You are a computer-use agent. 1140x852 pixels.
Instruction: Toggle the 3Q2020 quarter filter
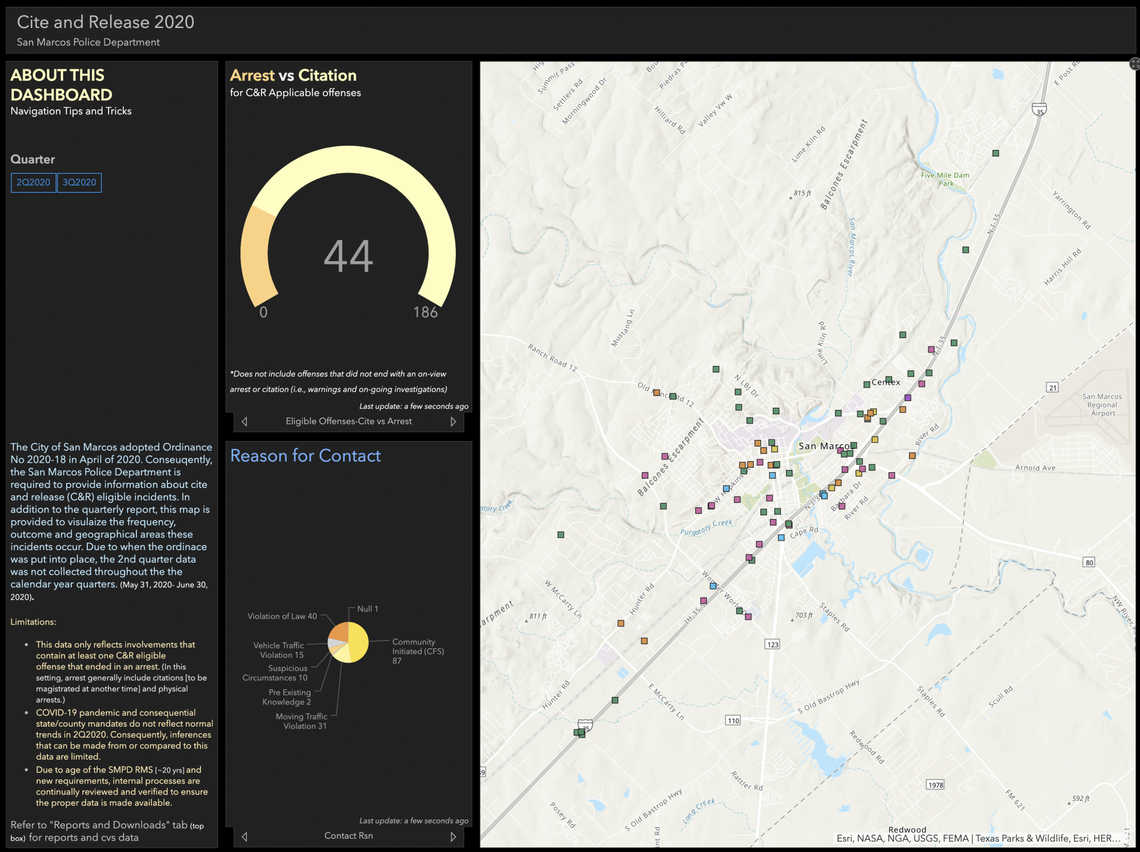[x=79, y=182]
